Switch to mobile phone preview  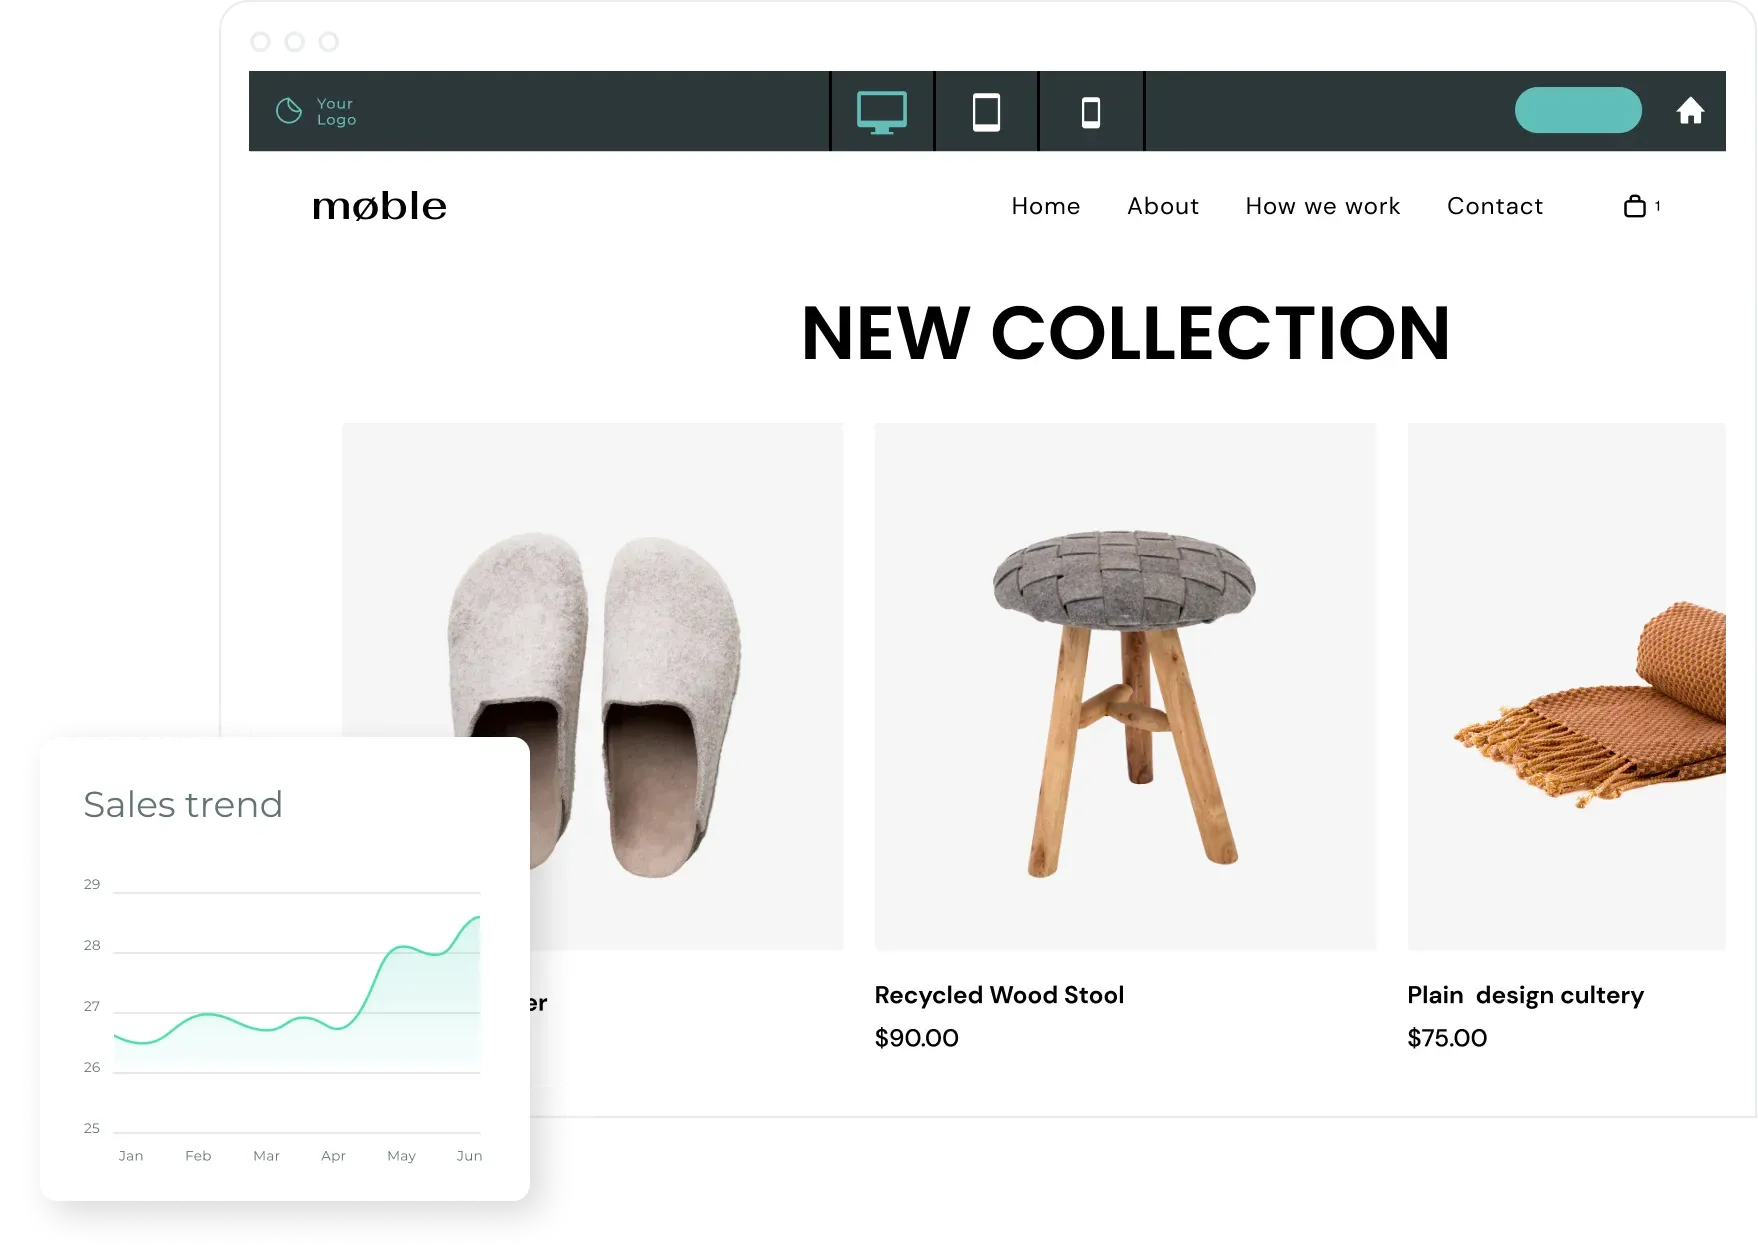(1091, 112)
